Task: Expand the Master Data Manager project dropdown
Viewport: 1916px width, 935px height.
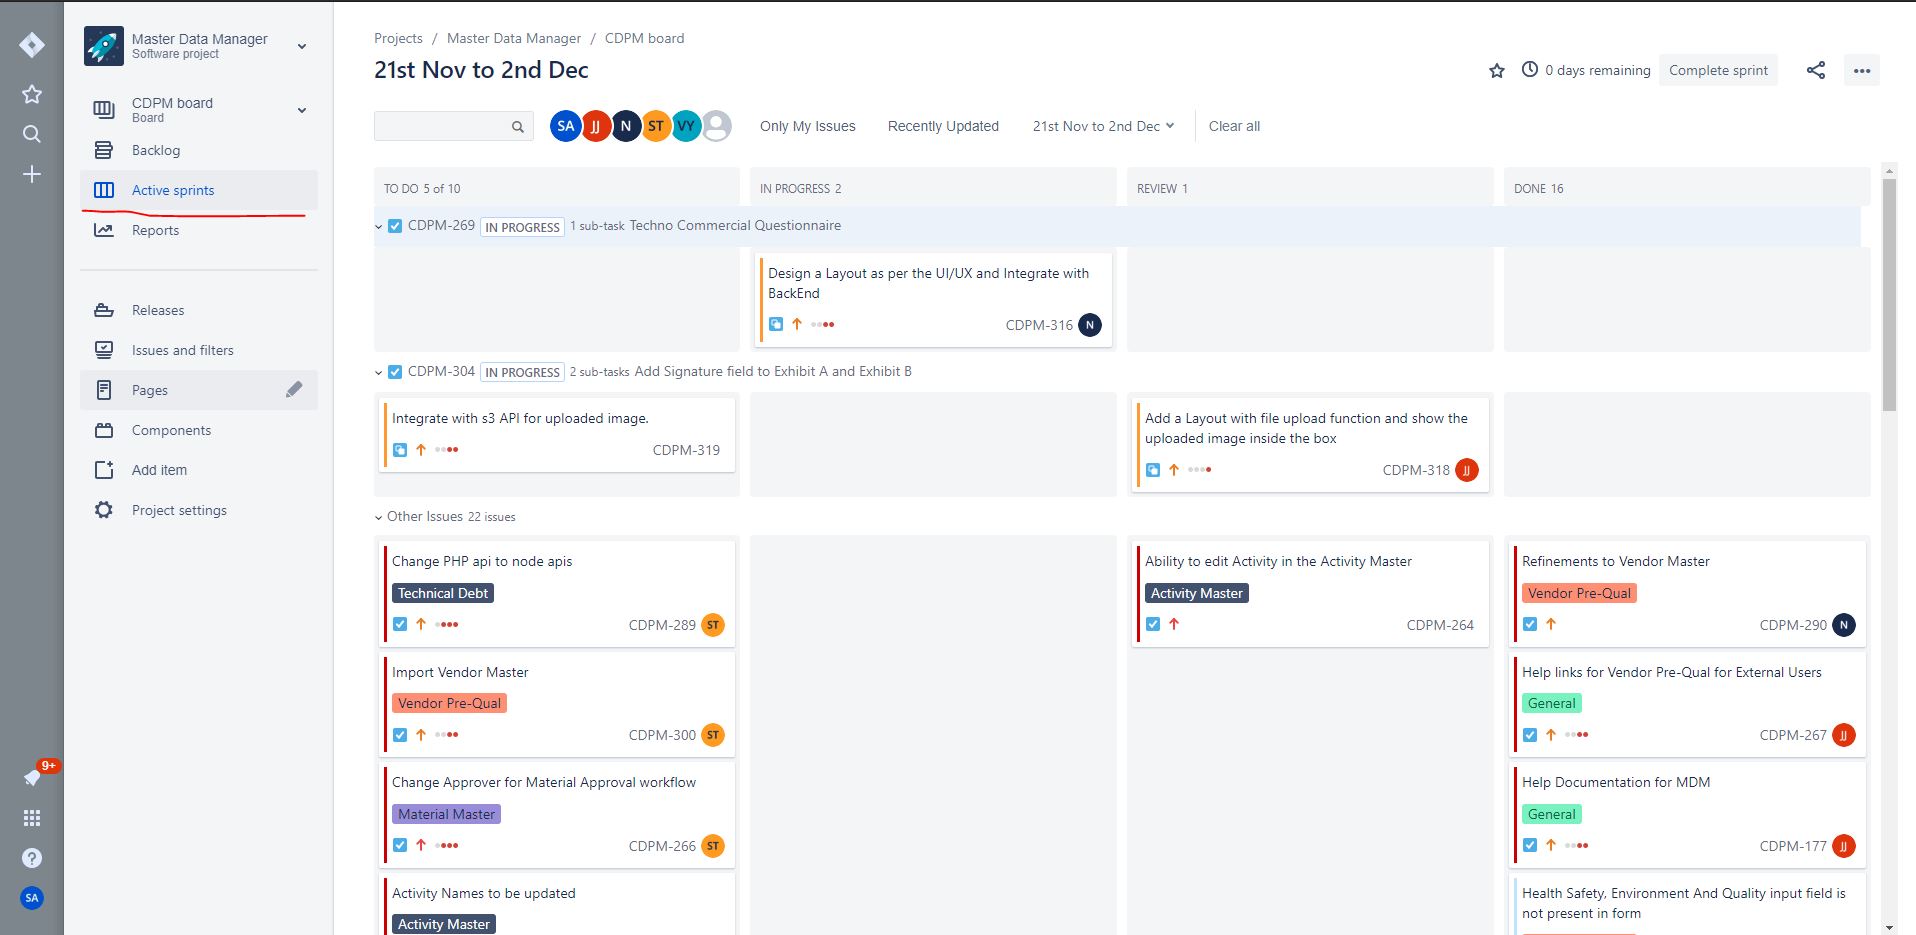Action: coord(302,46)
